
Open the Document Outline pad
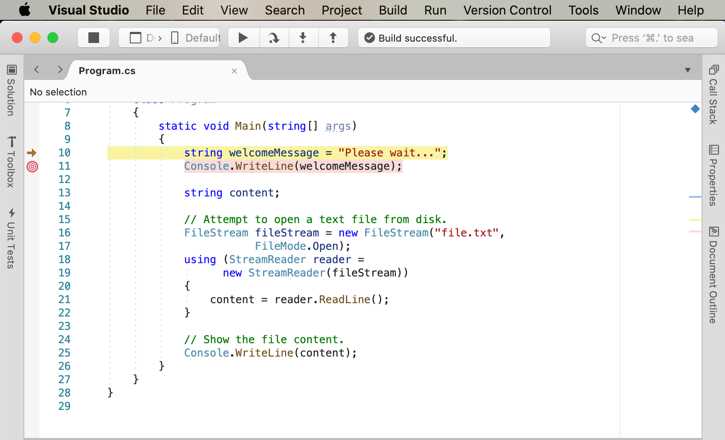pyautogui.click(x=713, y=275)
